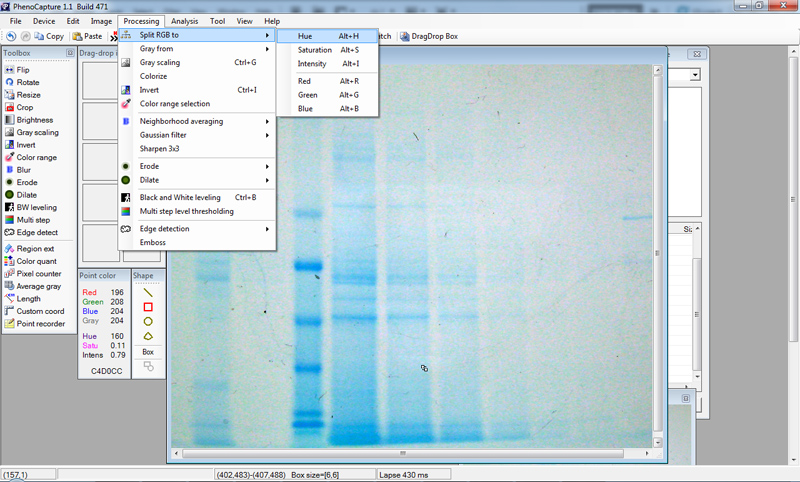The width and height of the screenshot is (800, 482).
Task: Select the polygon shape tool
Action: (148, 336)
